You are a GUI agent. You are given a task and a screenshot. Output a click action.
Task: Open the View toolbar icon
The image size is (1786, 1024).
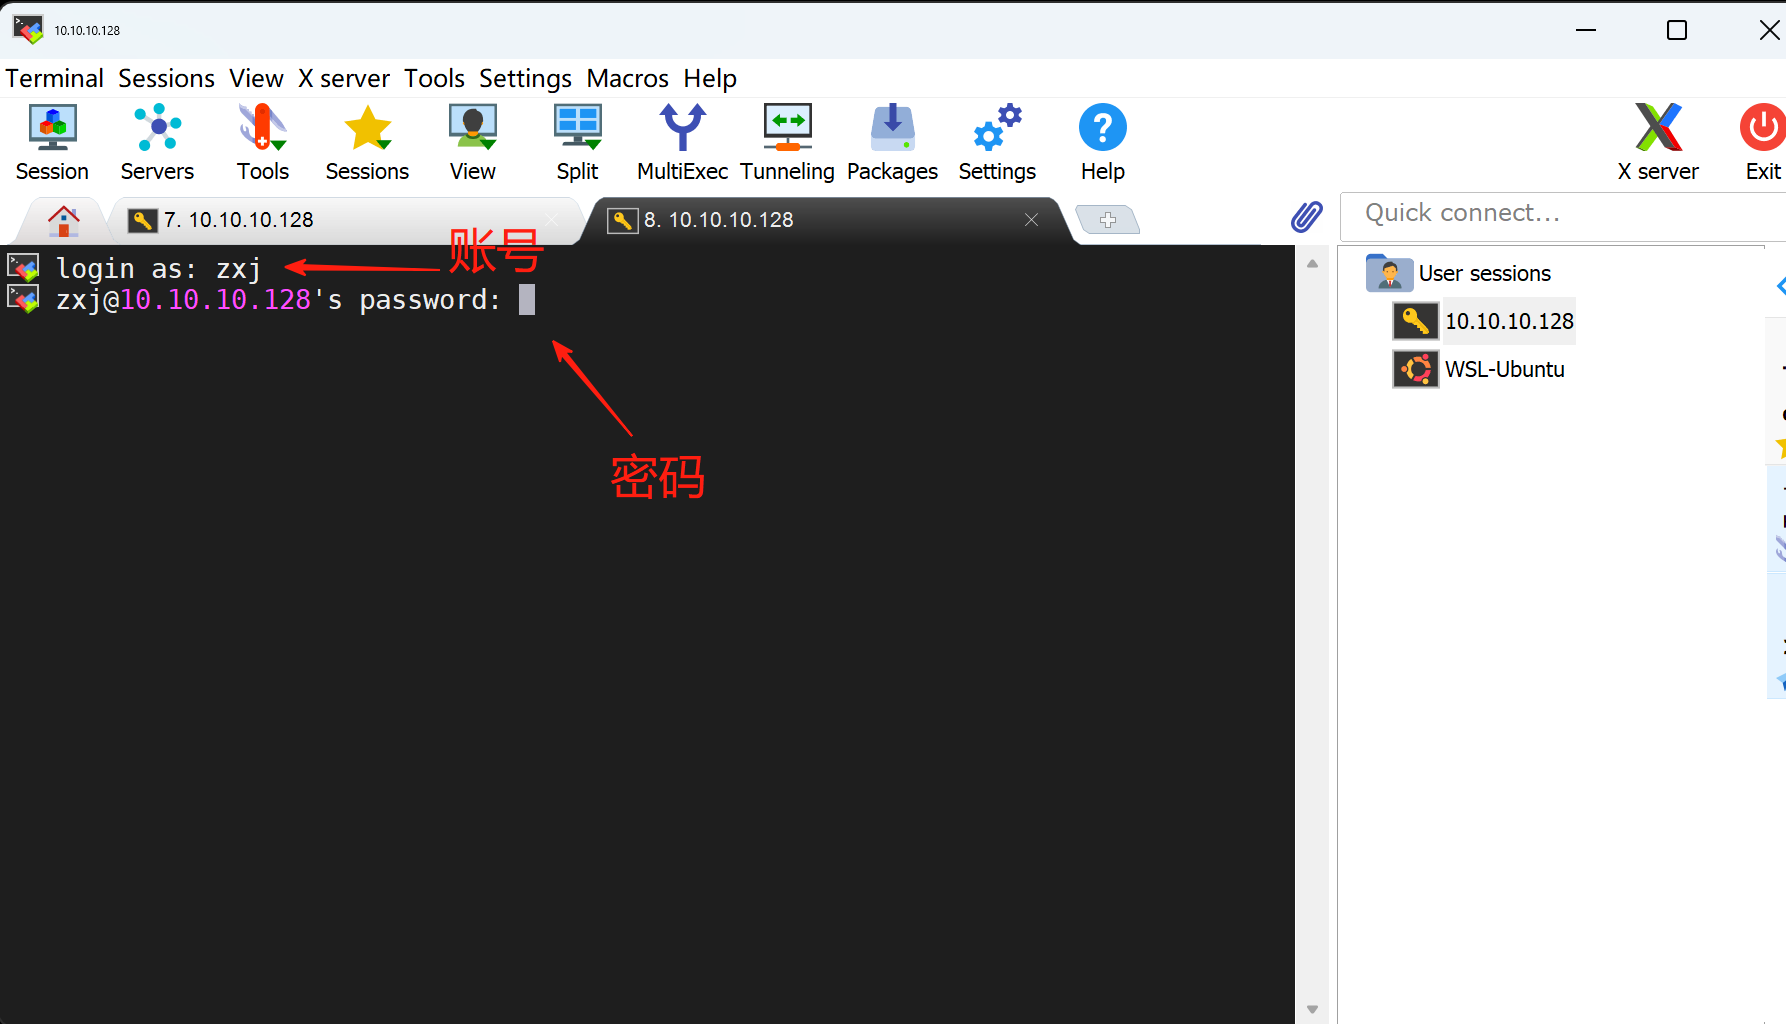click(472, 142)
